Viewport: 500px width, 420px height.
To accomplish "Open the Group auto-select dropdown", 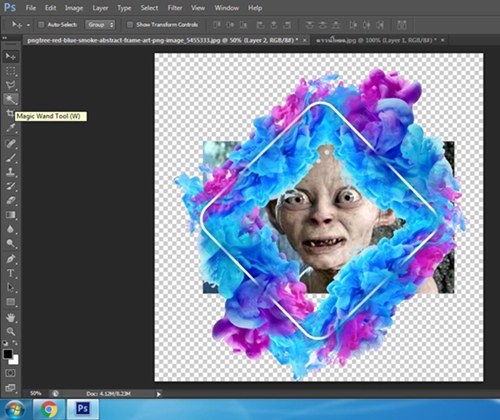I will 100,25.
